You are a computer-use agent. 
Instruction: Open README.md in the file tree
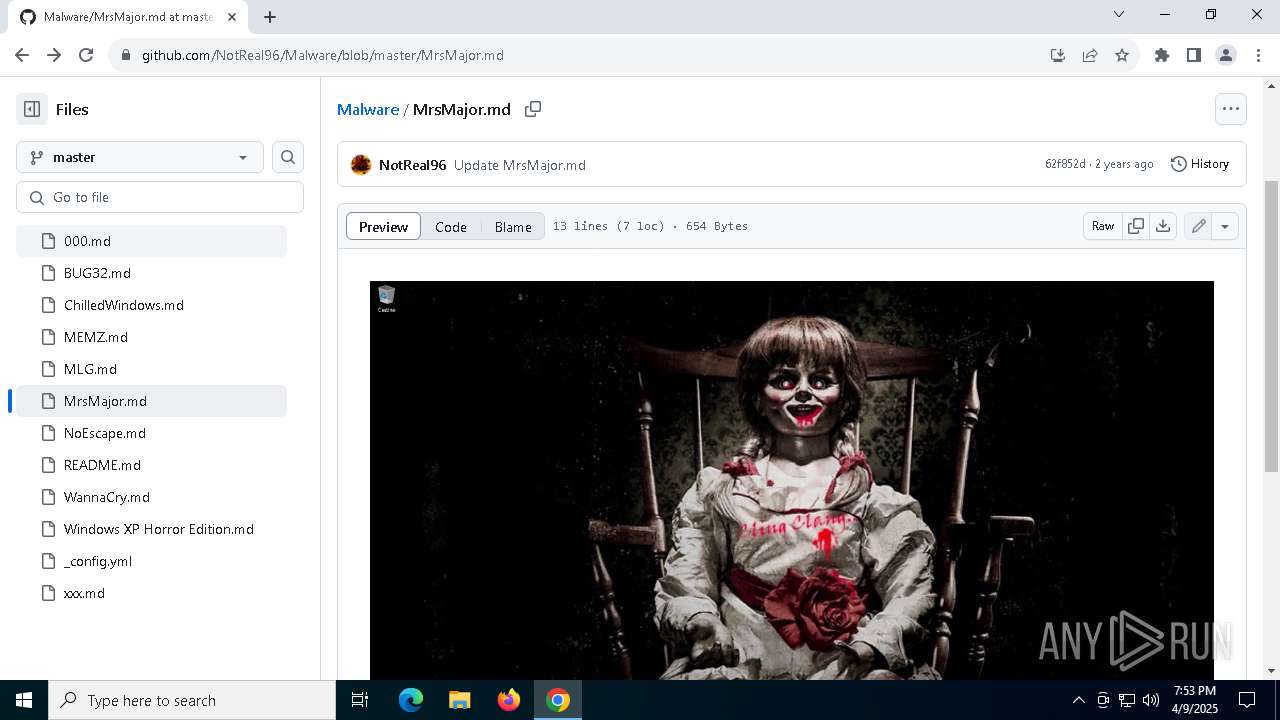(152, 465)
